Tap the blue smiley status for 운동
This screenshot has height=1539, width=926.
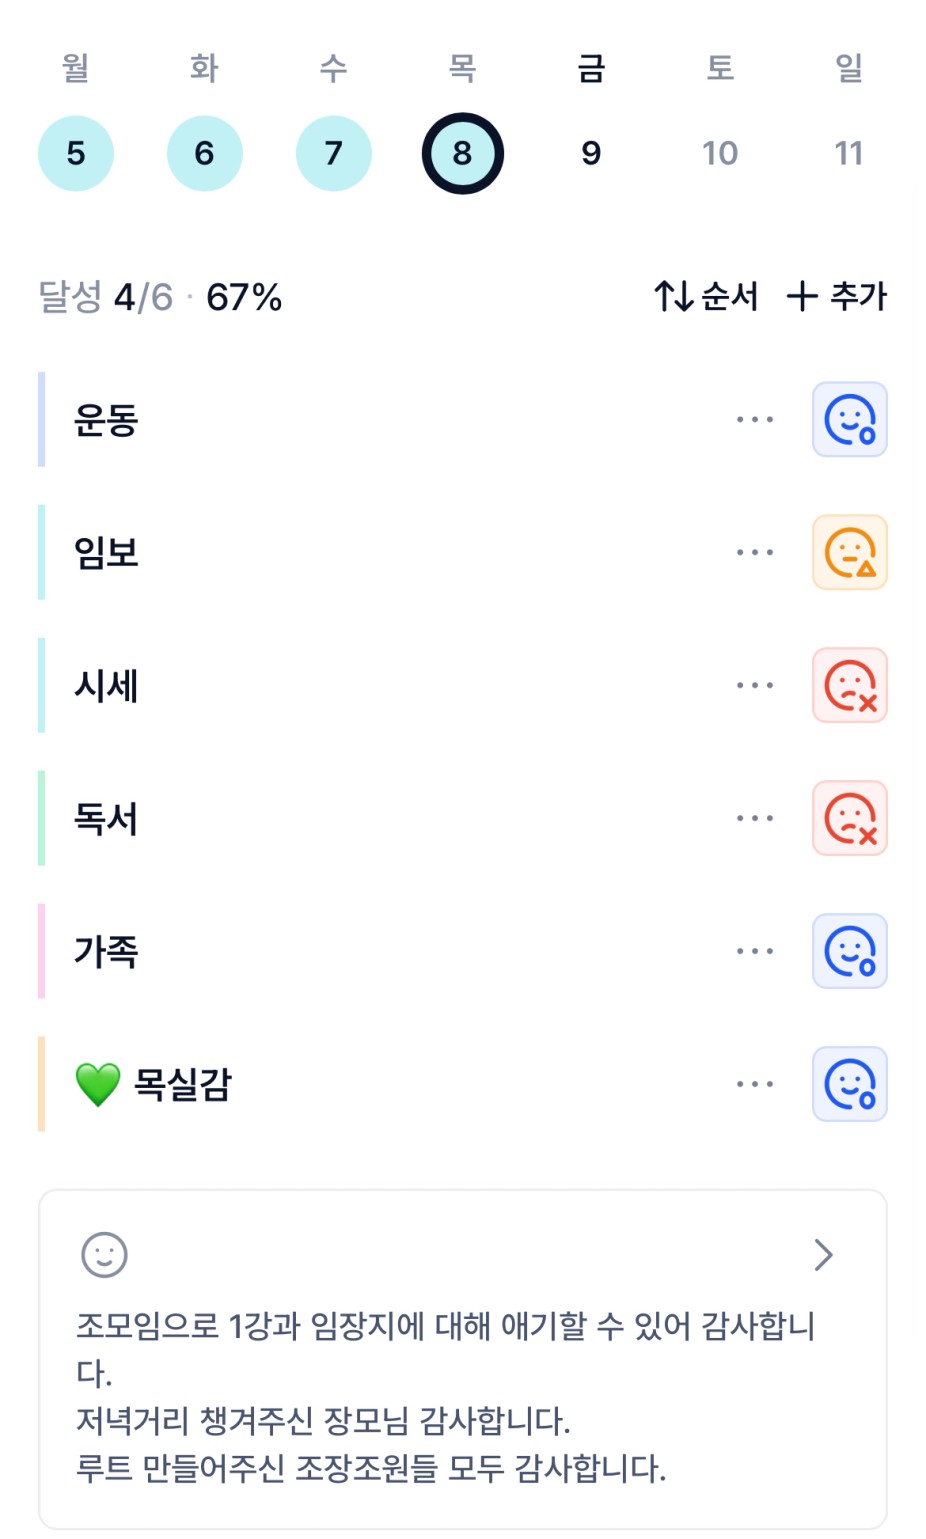849,419
